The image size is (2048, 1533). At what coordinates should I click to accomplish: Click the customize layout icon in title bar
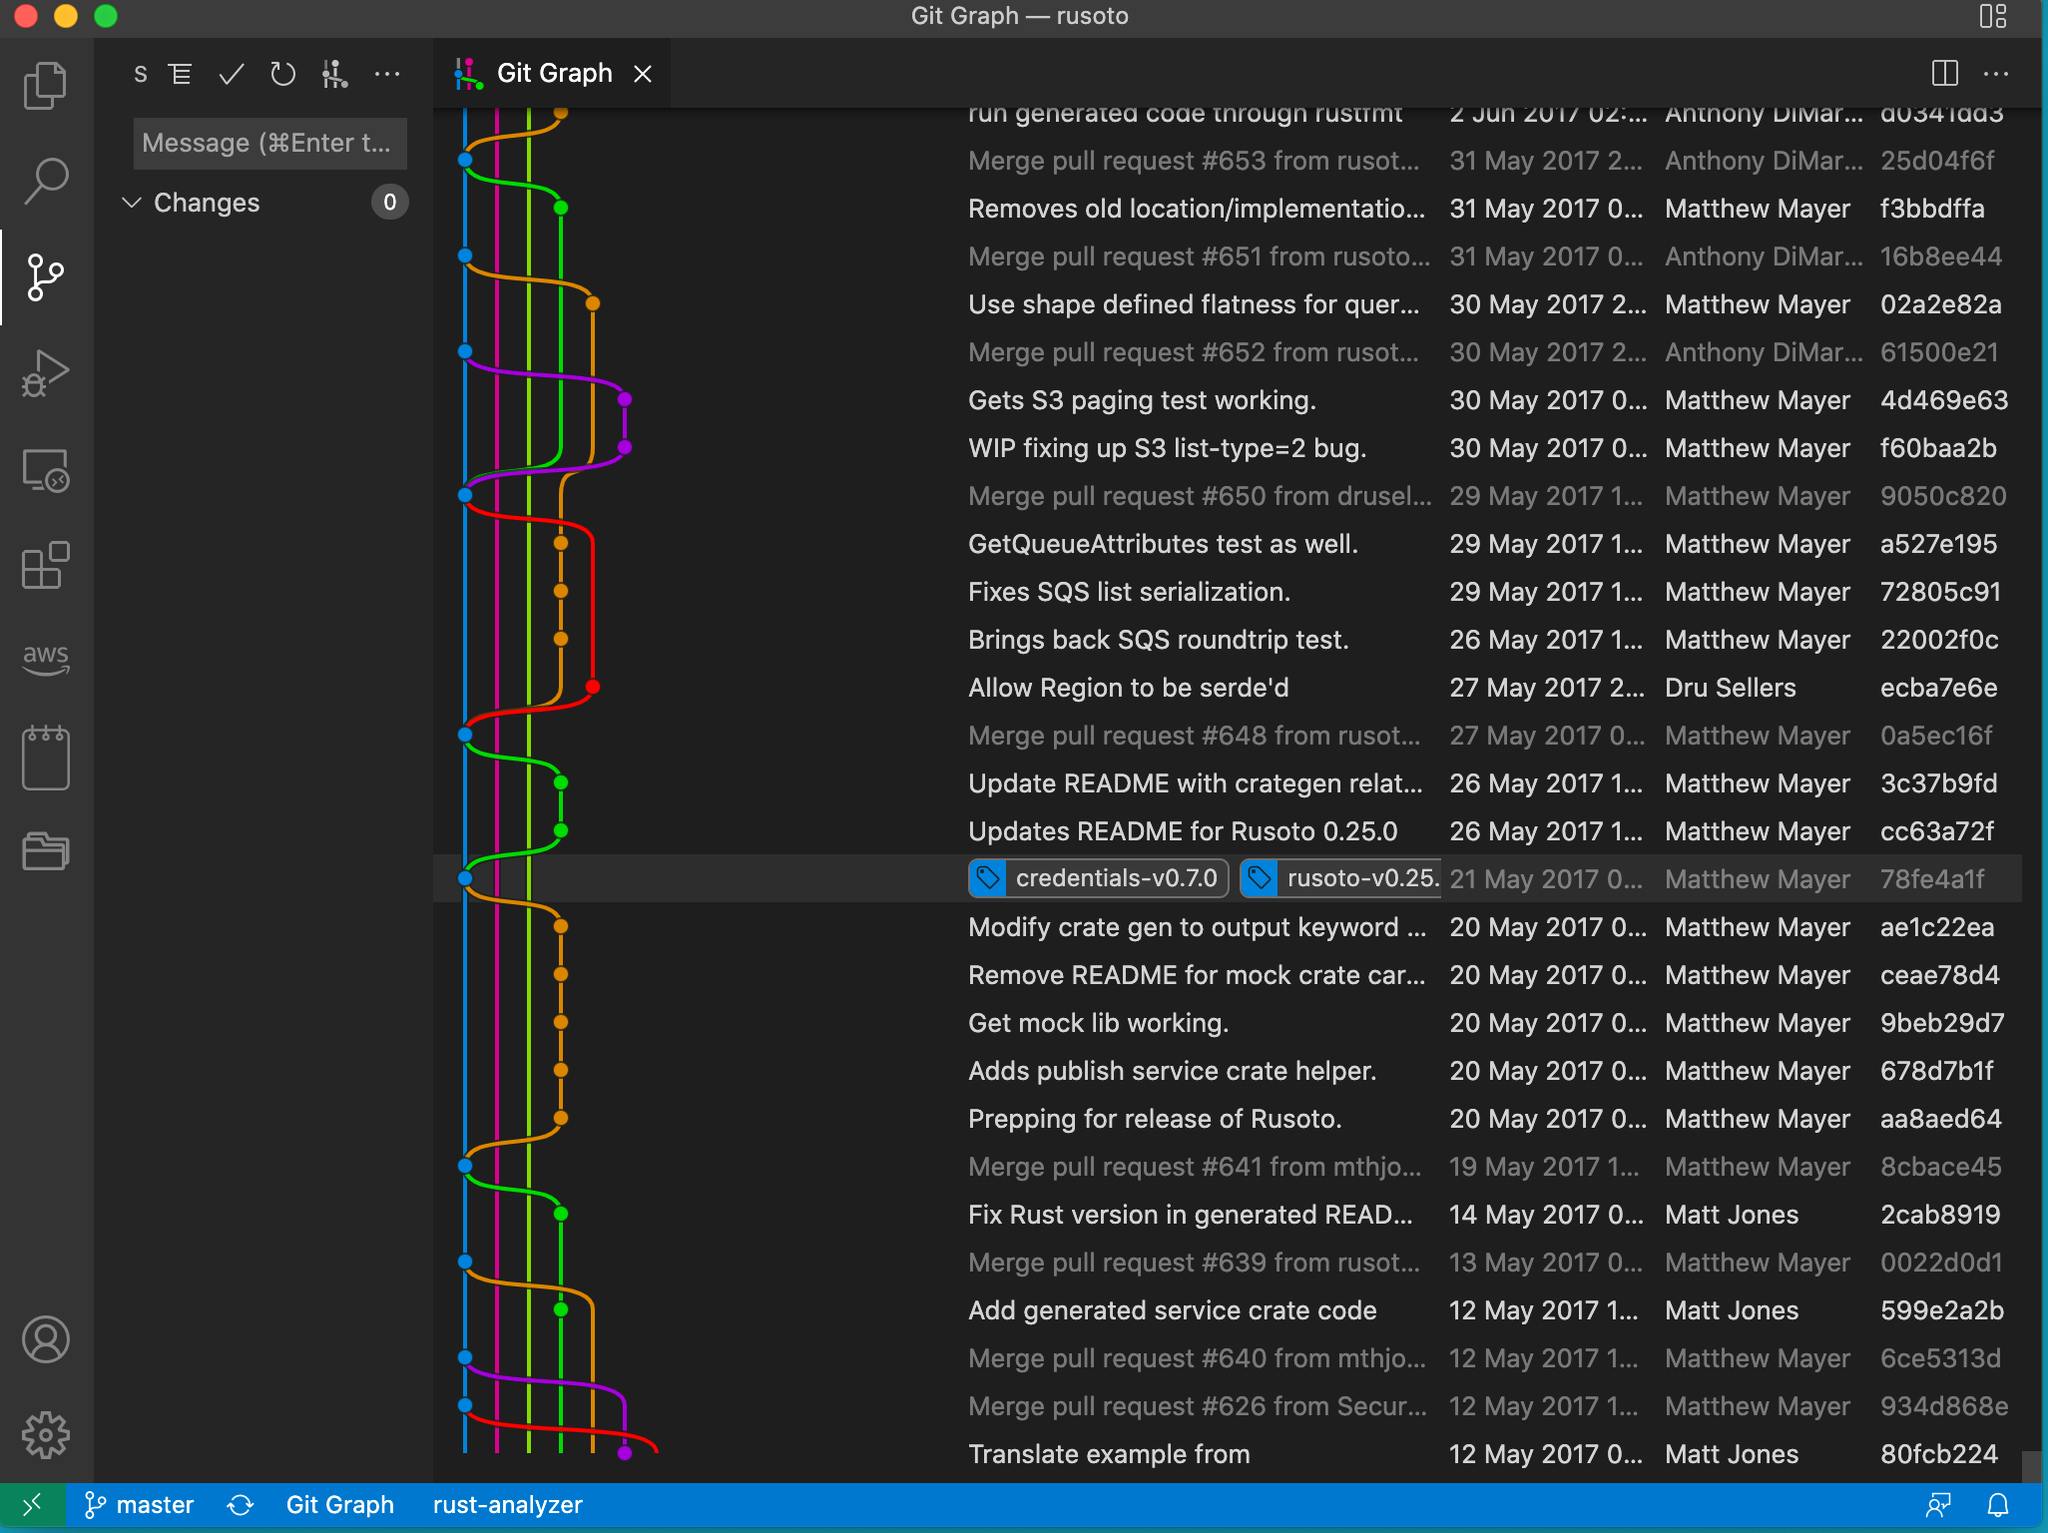1993,16
